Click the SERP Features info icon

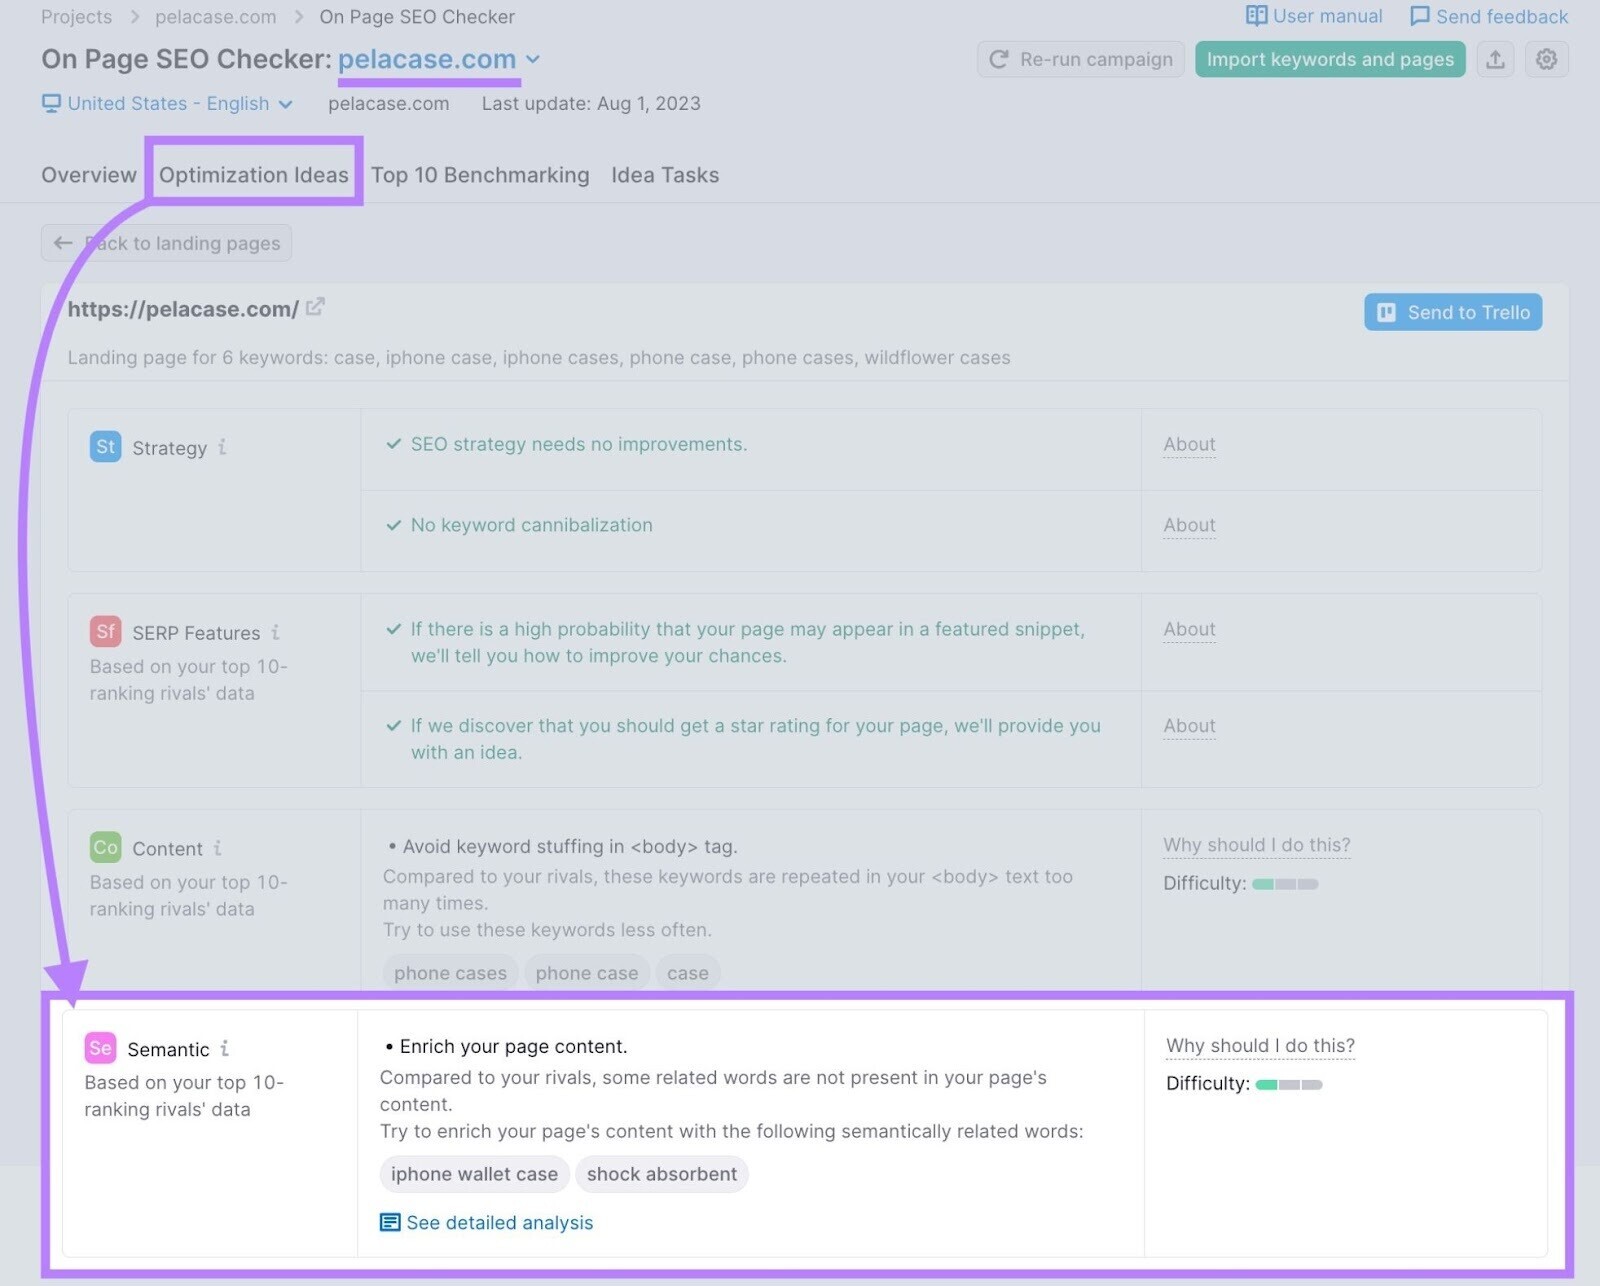pyautogui.click(x=275, y=632)
